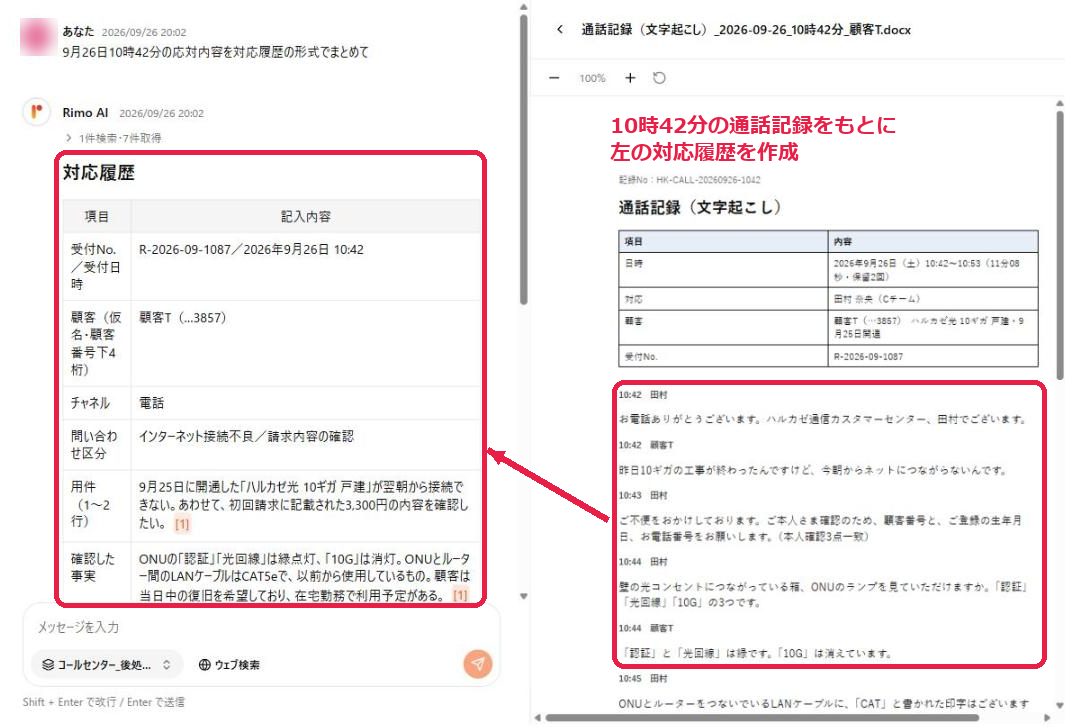
Task: Click the メッセージを入力 text field
Action: [x=261, y=627]
